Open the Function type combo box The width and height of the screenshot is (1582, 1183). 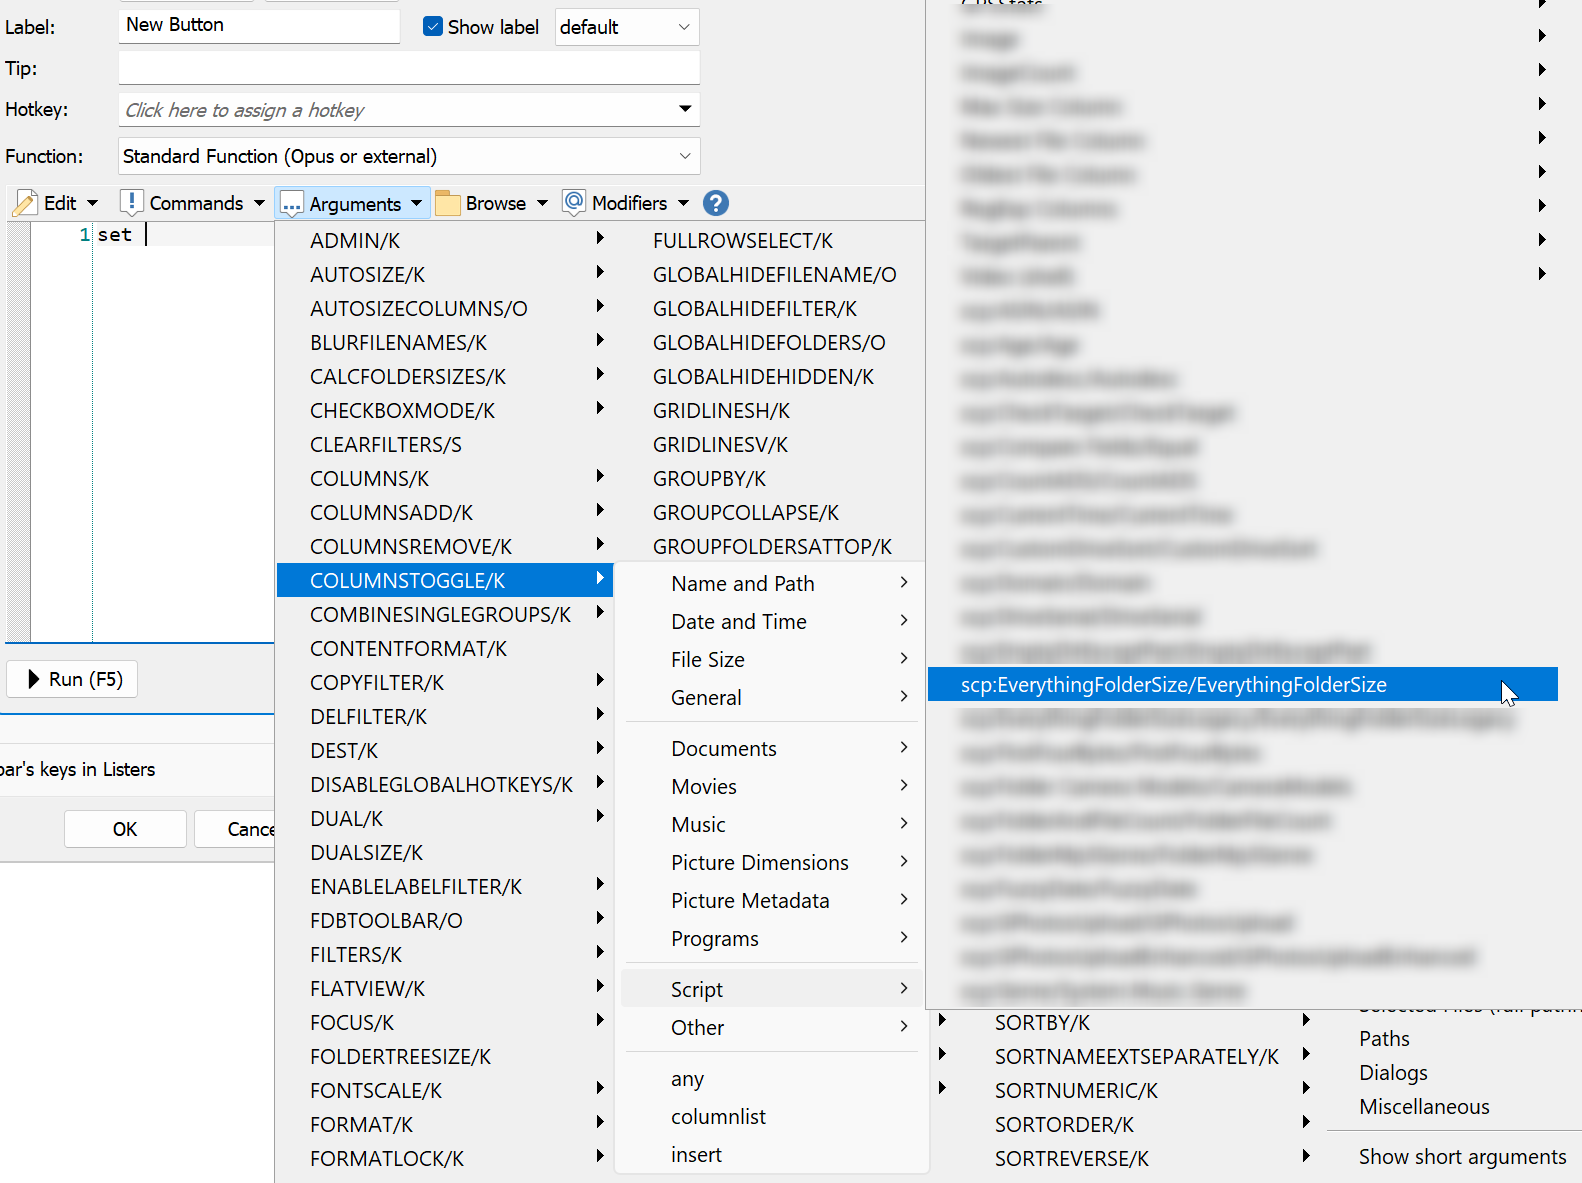click(409, 156)
